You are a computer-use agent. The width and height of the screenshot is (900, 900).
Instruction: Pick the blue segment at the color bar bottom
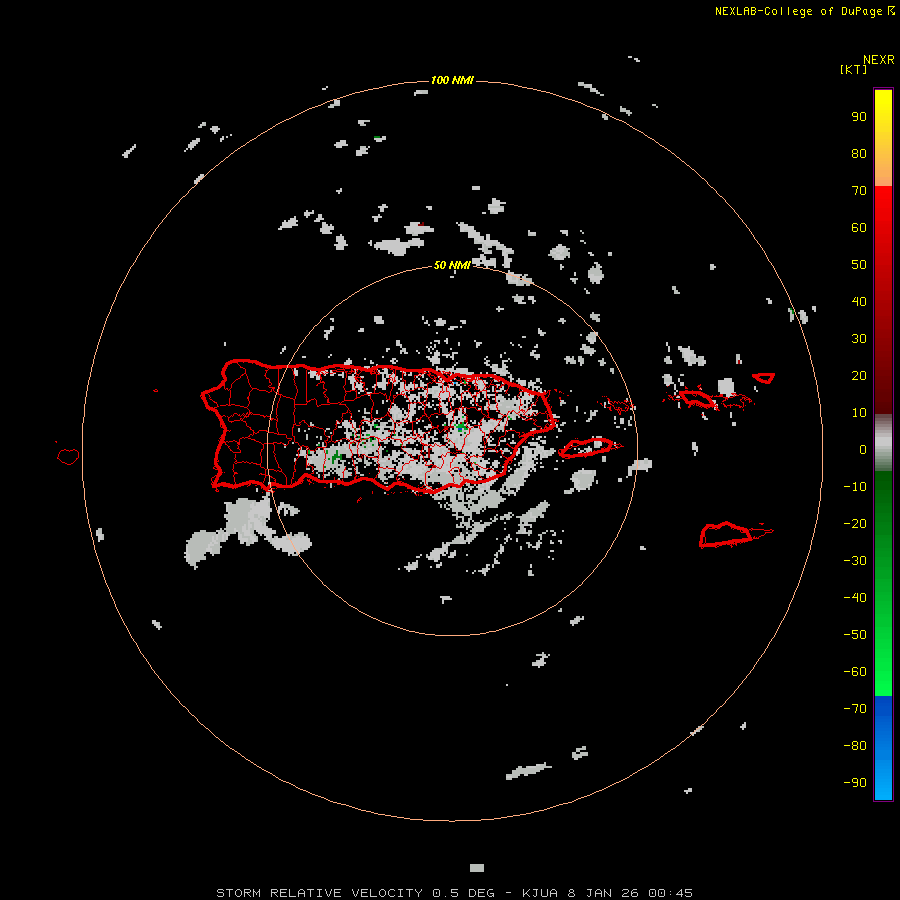883,748
